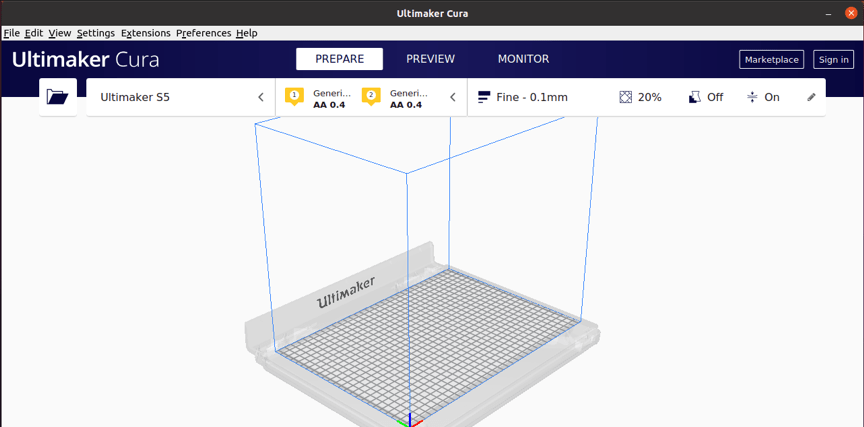Viewport: 864px width, 427px height.
Task: Click the Ultimaker S5 printer name
Action: [x=135, y=98]
